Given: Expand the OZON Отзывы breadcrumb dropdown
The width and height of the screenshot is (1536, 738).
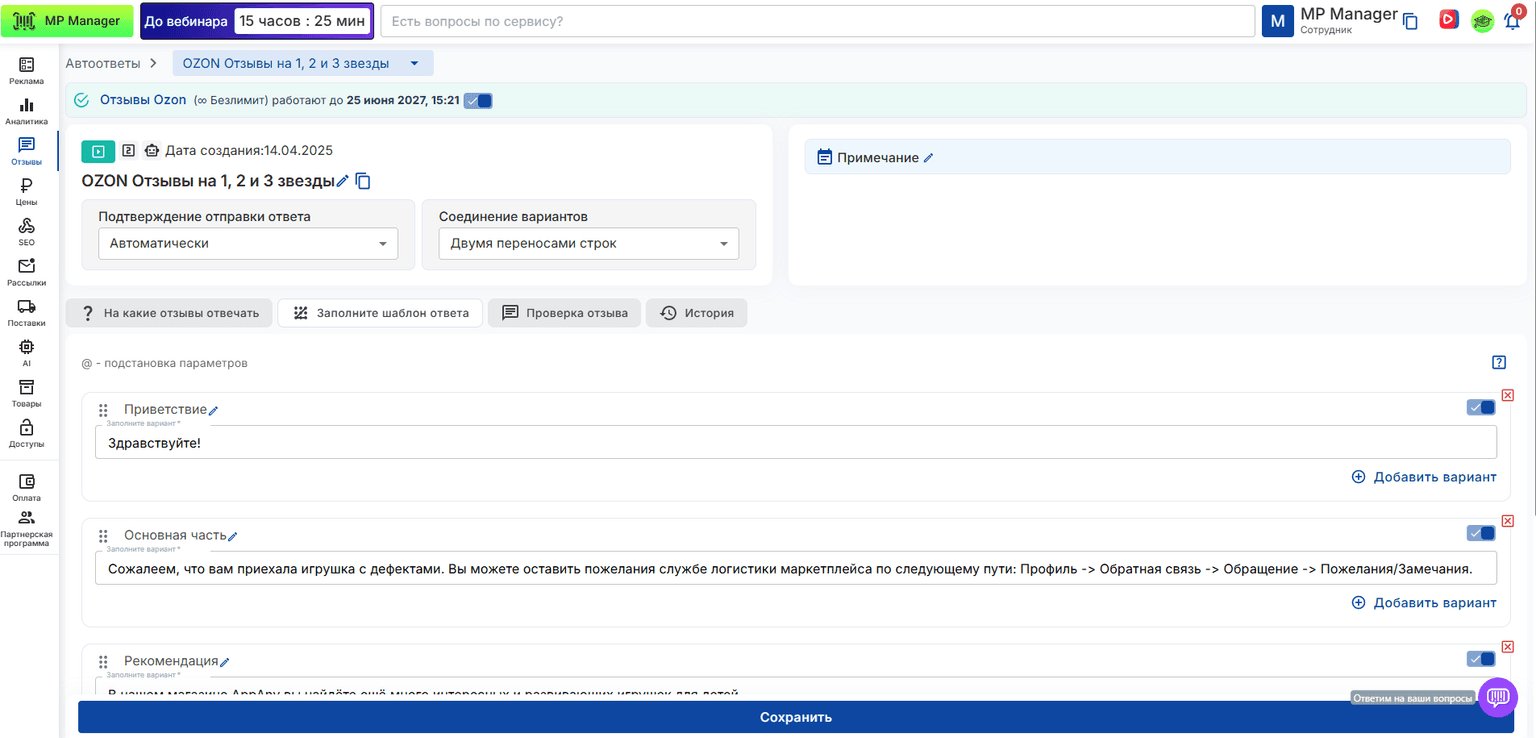Looking at the screenshot, I should click(x=303, y=63).
